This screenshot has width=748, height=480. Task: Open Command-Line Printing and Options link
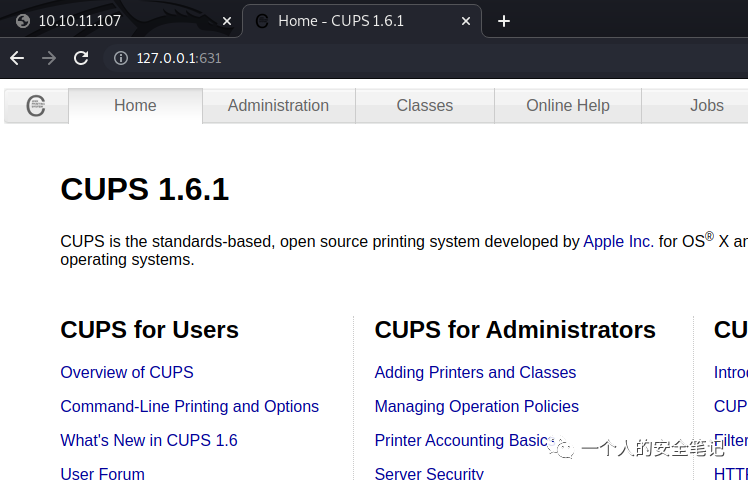(x=189, y=407)
